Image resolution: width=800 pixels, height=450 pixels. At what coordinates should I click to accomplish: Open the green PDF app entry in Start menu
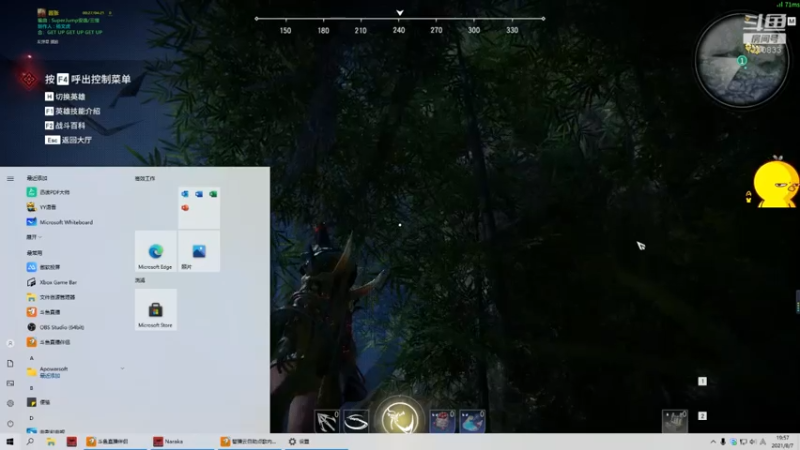48,192
